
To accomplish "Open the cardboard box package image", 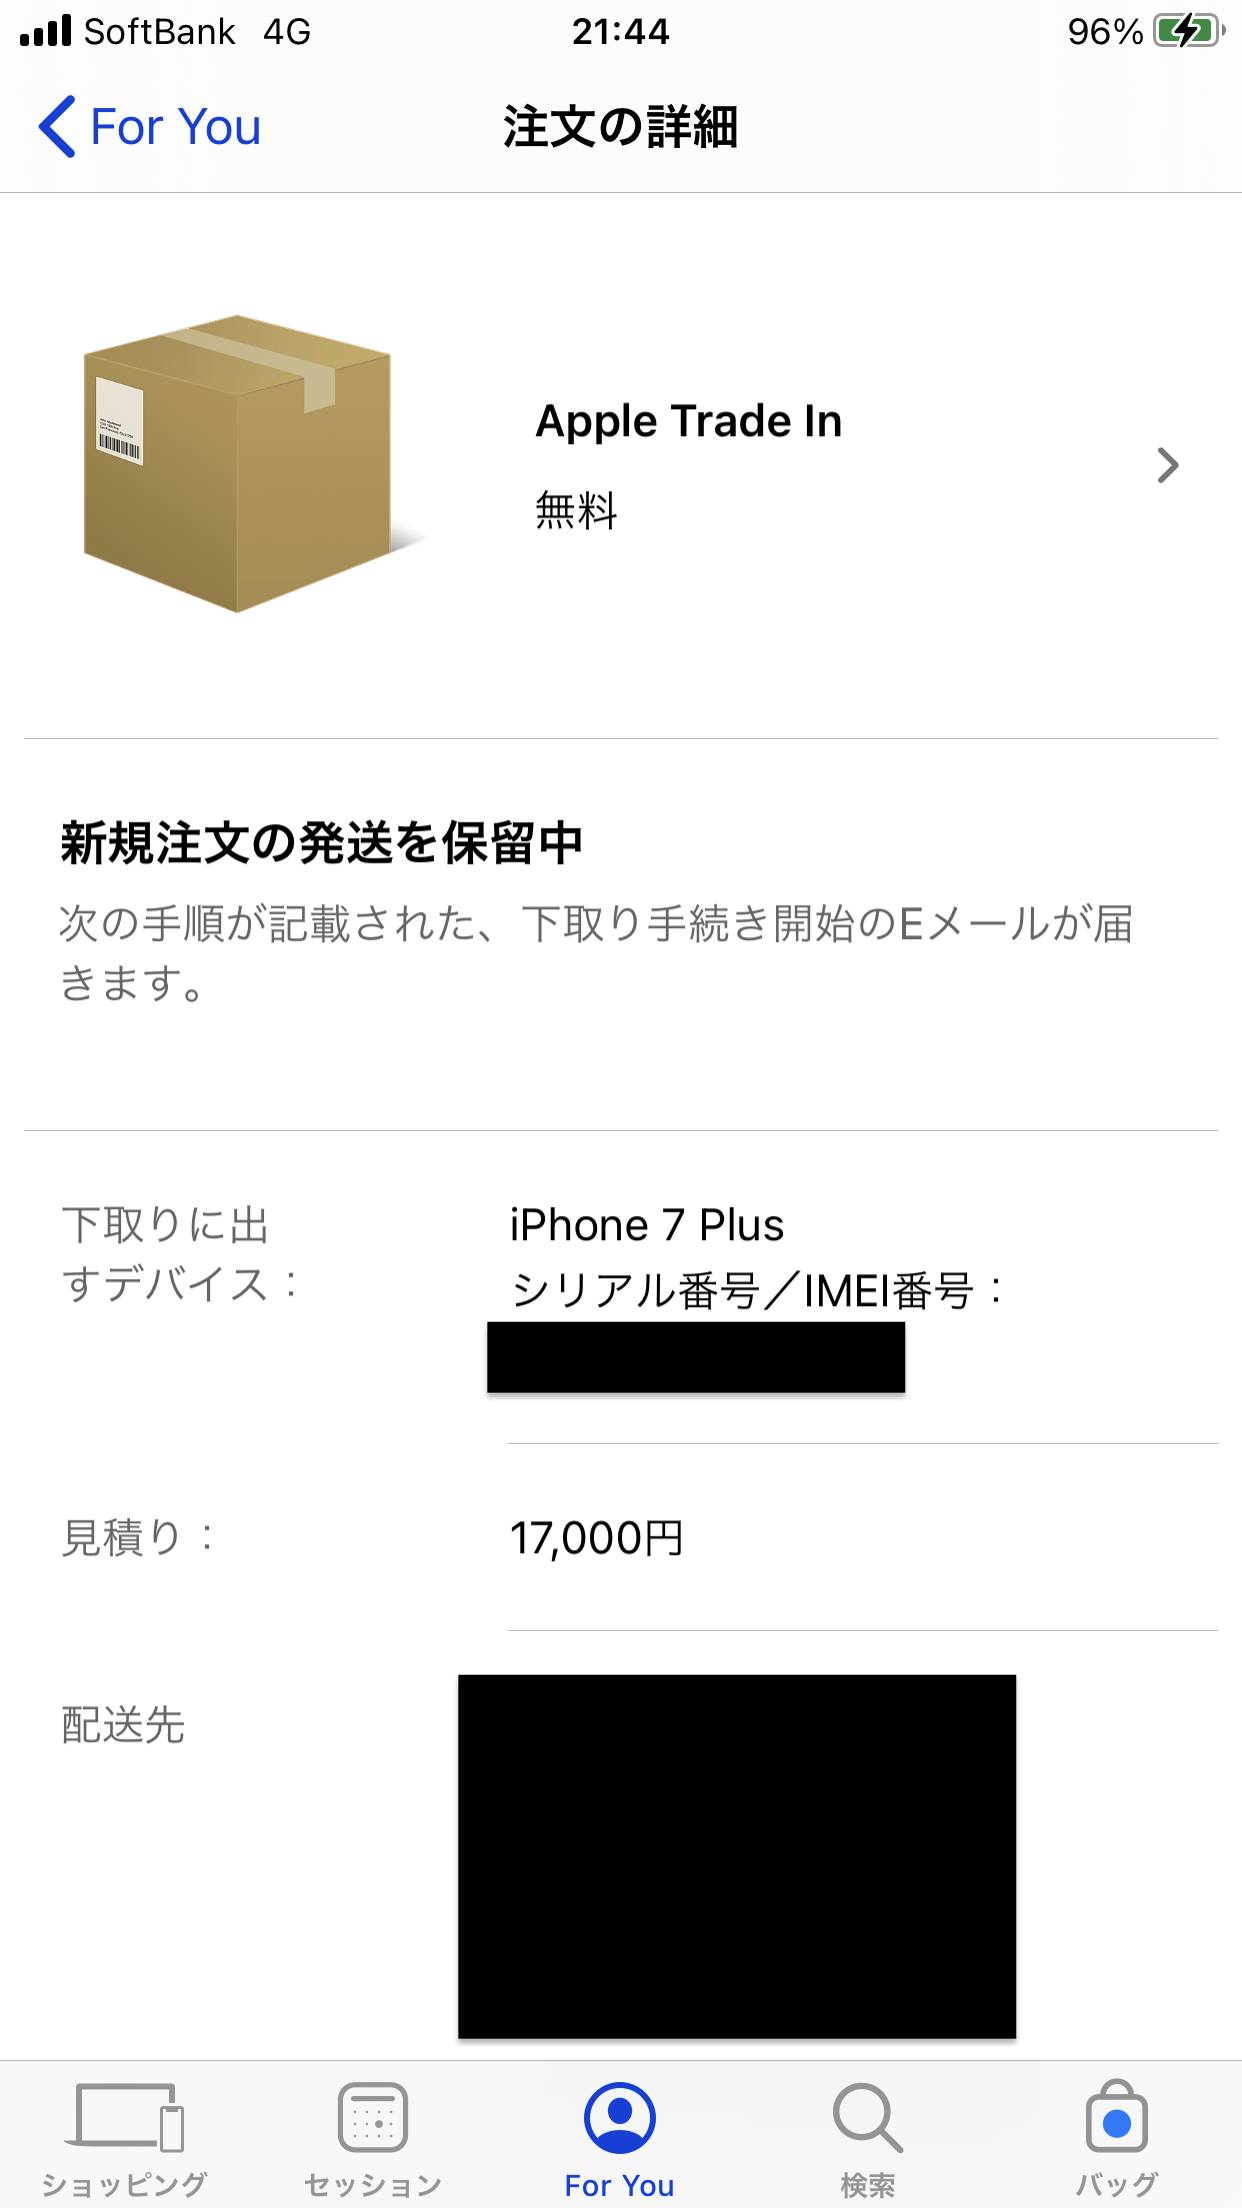I will pos(240,463).
